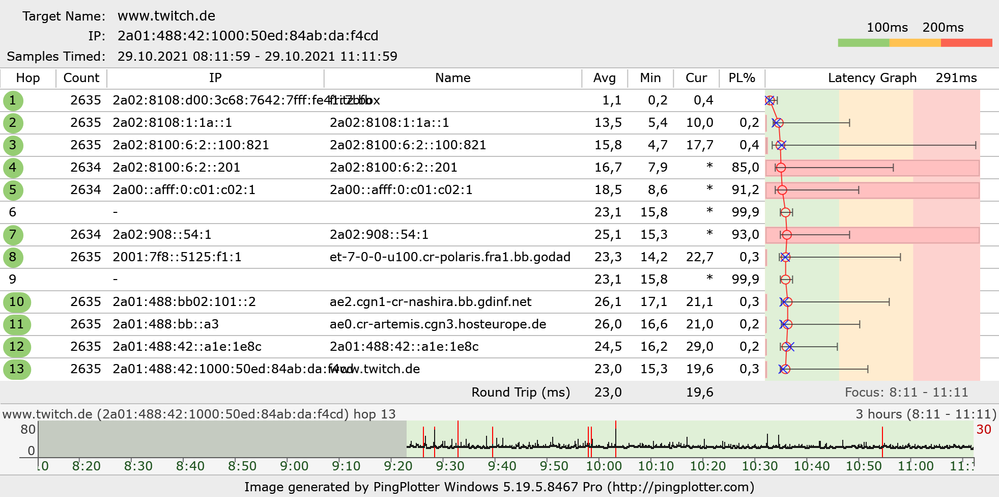Click the red legend bar segment
Viewport: 999px width, 497px height.
(967, 43)
